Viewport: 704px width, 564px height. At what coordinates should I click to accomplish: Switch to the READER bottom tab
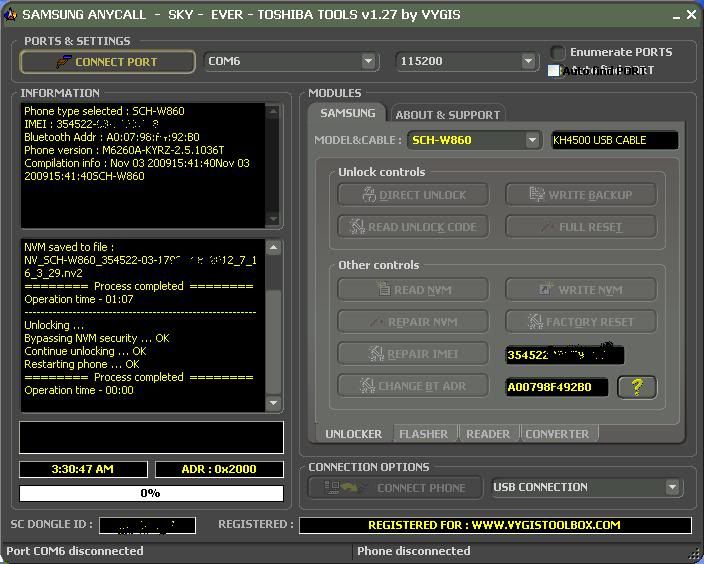(488, 434)
